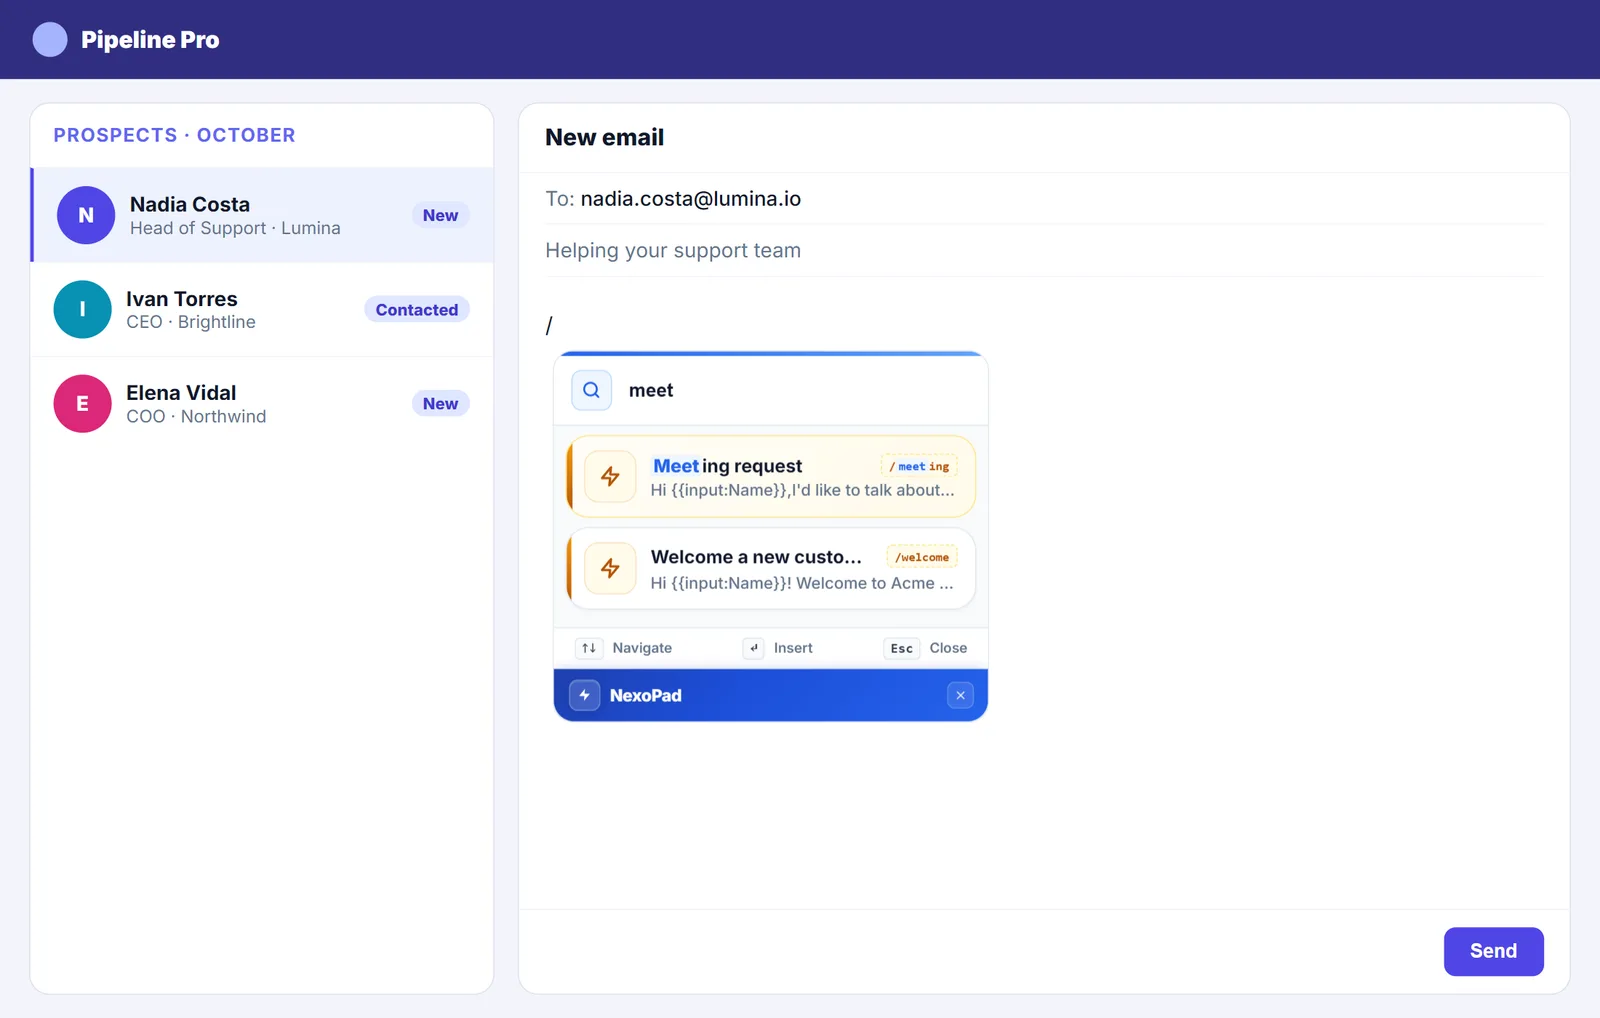
Task: Click the Close hint label
Action: [x=948, y=648]
